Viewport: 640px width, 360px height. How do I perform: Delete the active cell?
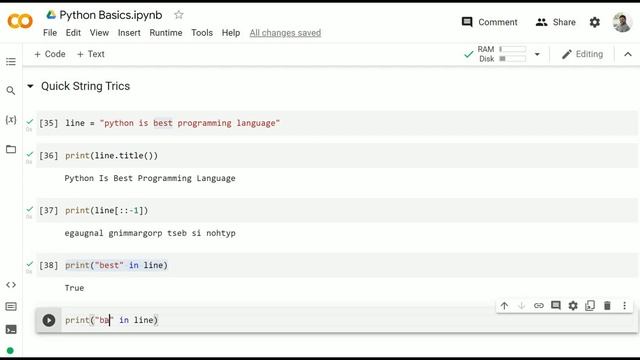pyautogui.click(x=607, y=306)
